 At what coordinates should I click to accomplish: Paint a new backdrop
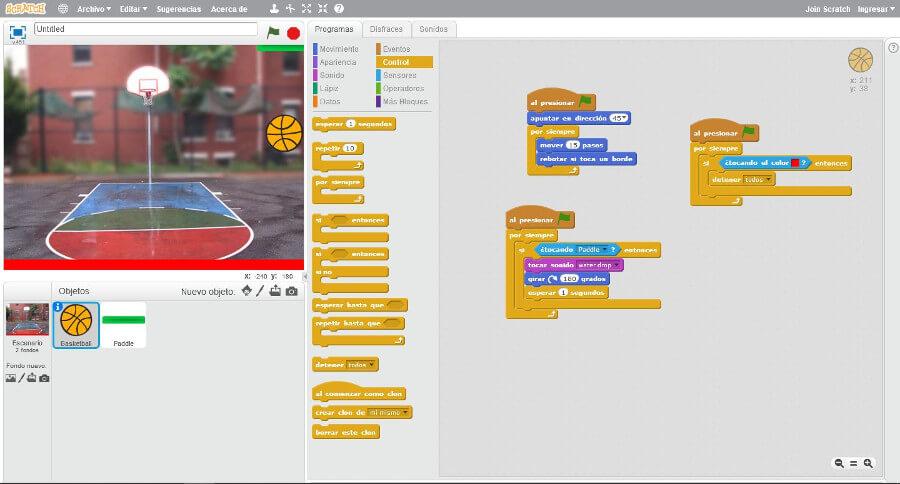[22, 378]
